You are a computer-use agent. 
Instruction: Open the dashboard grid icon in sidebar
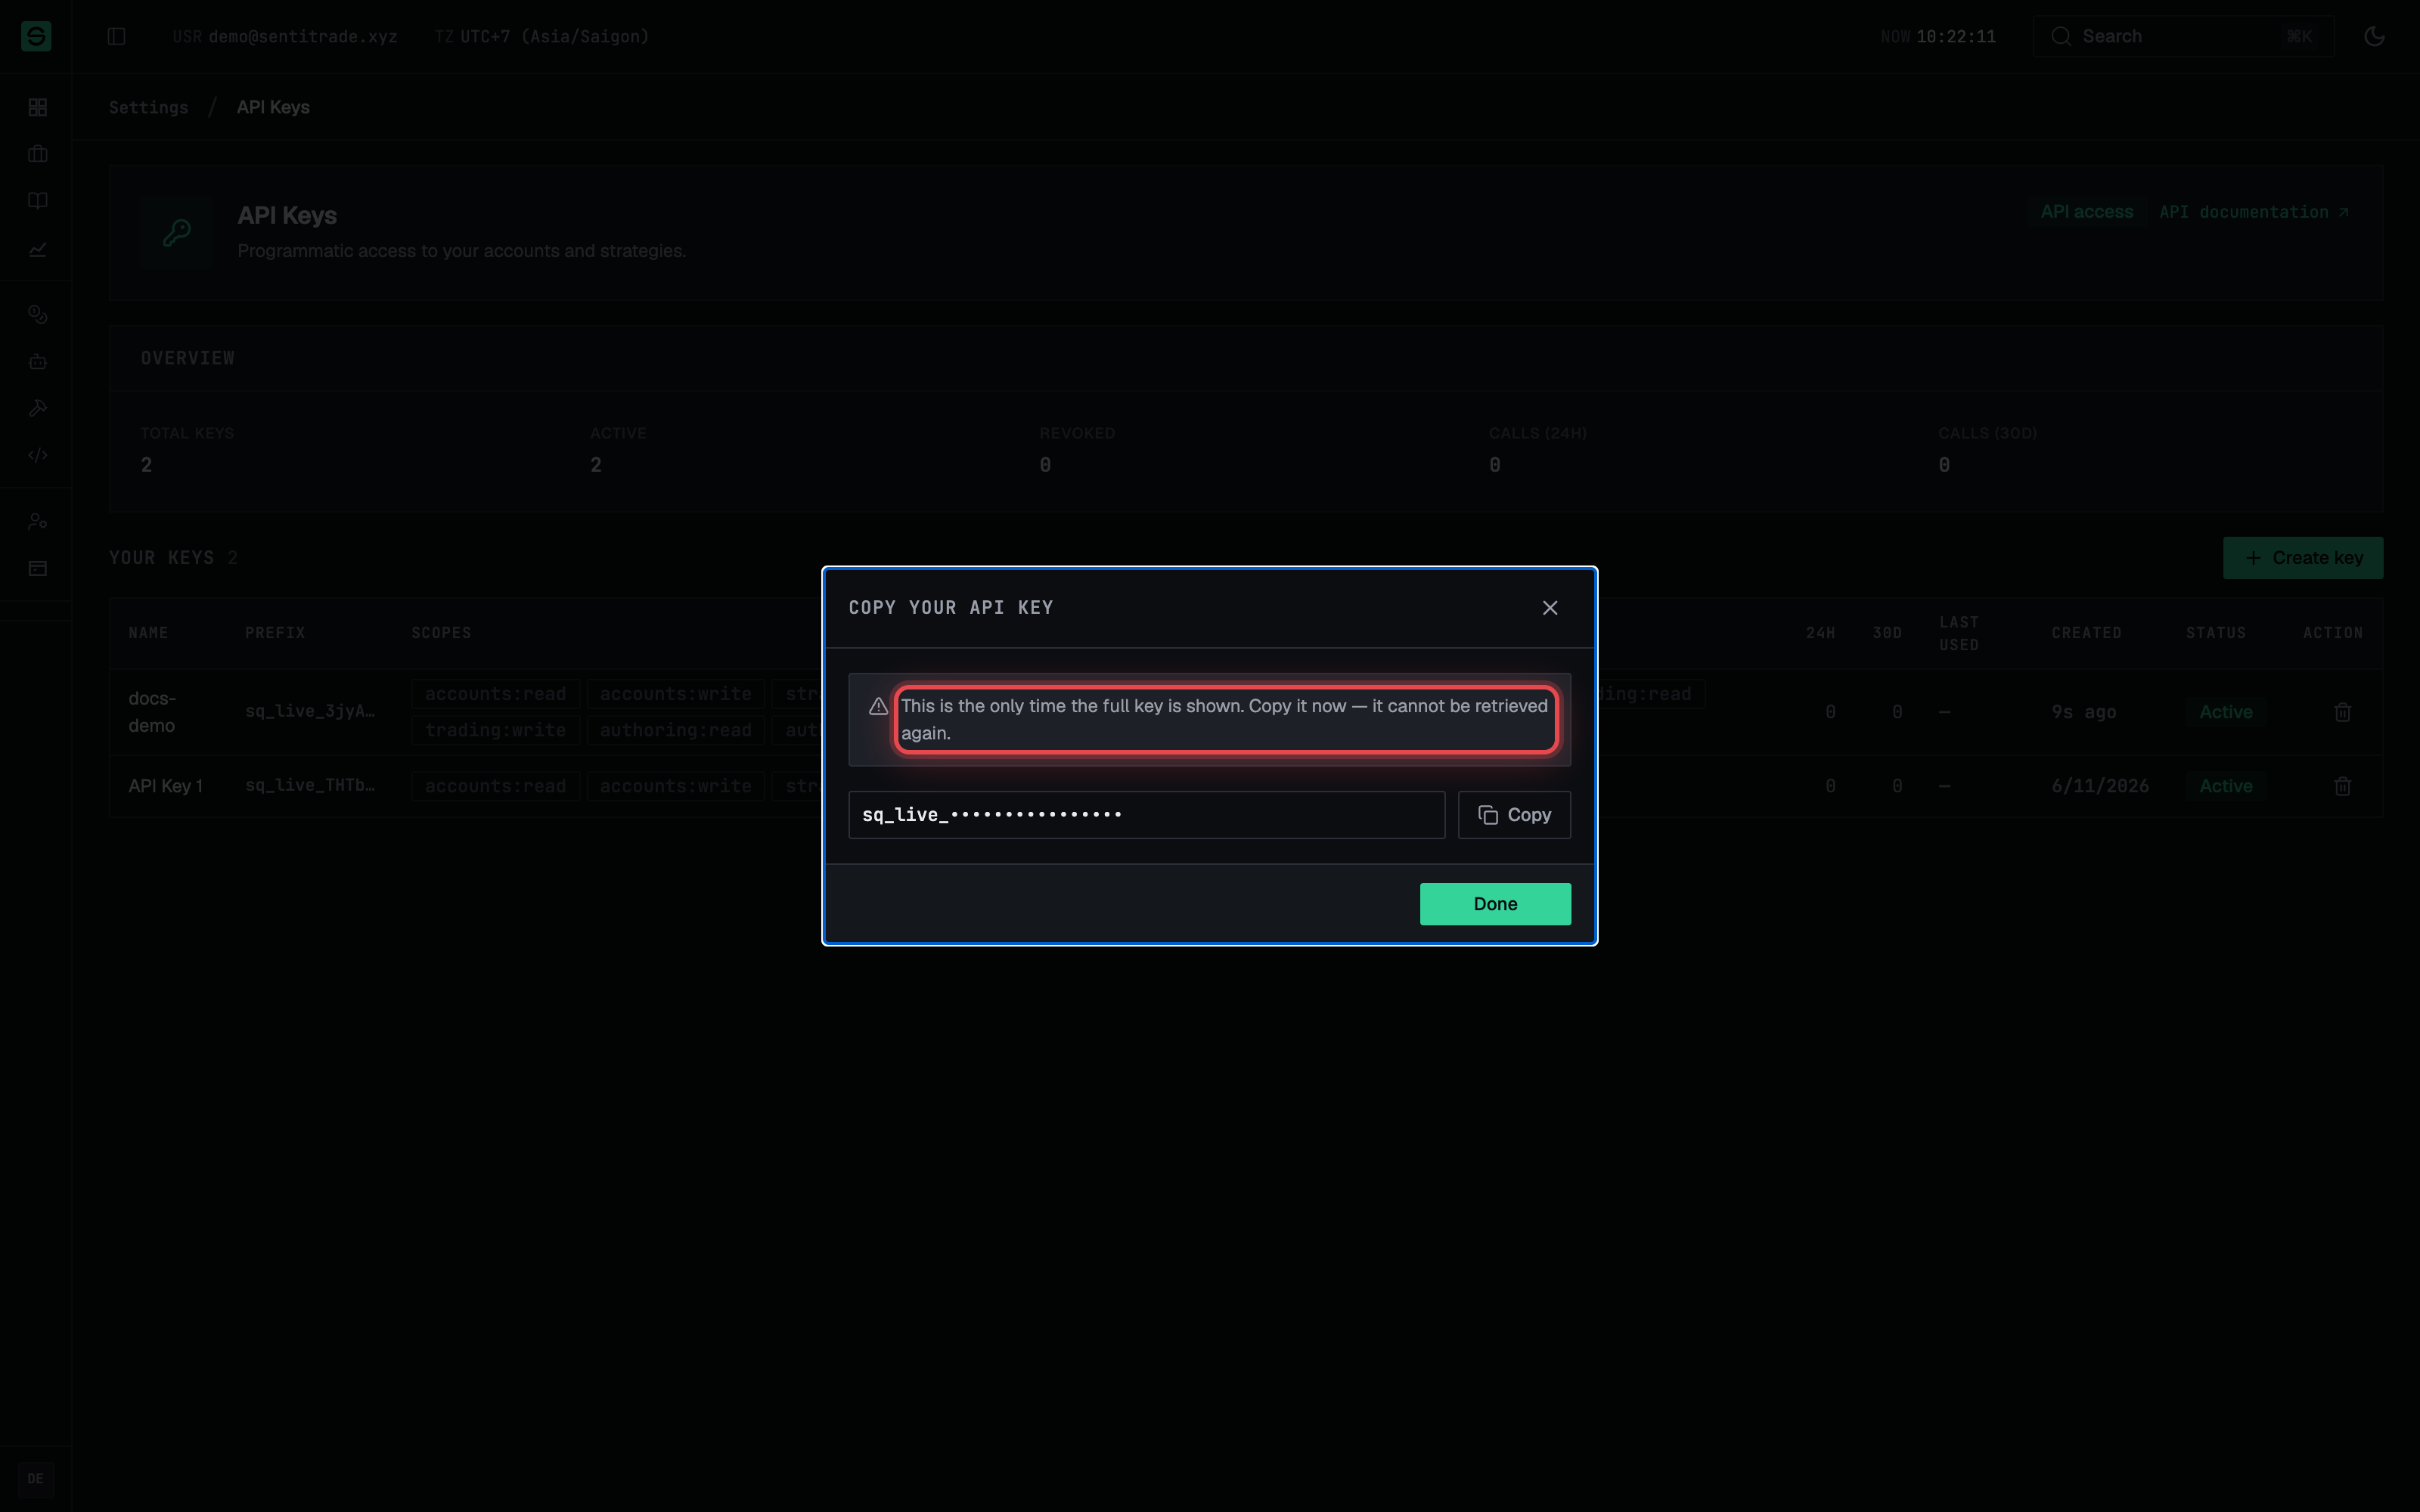tap(38, 107)
